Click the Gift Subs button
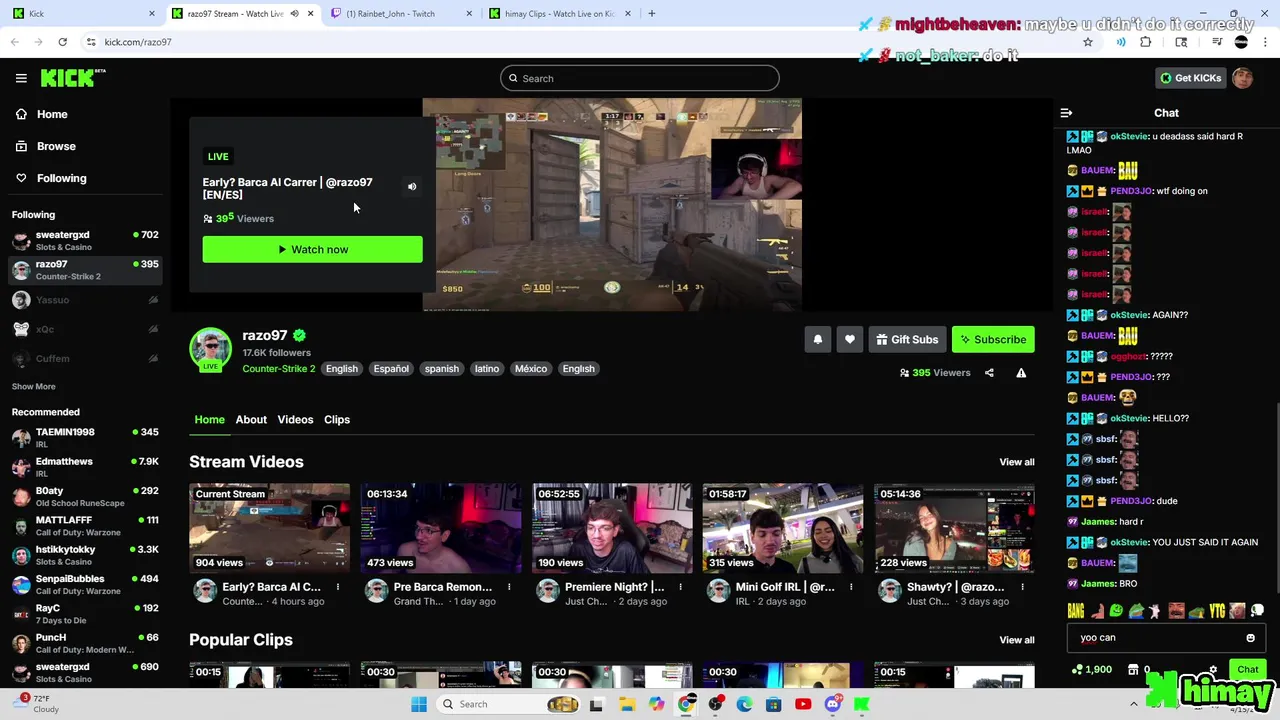This screenshot has height=720, width=1280. 907,340
